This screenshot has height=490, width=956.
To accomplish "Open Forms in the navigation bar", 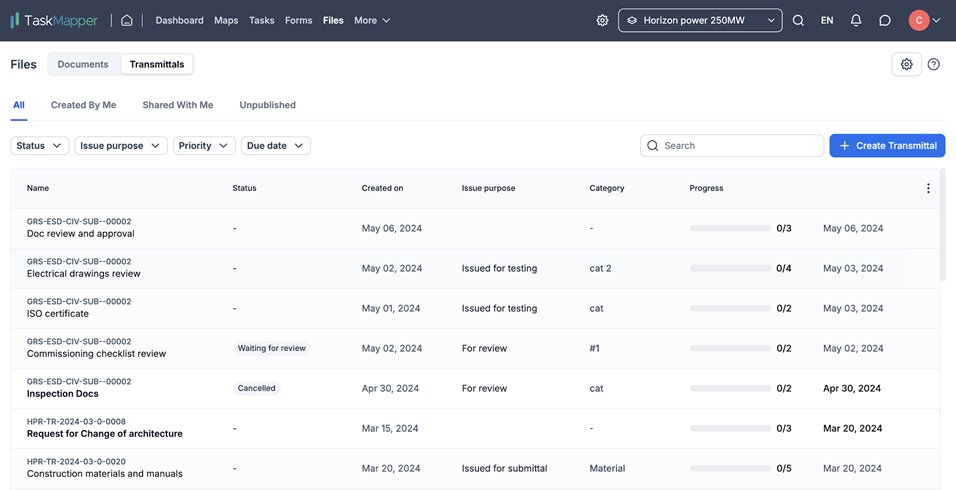I will tap(299, 20).
